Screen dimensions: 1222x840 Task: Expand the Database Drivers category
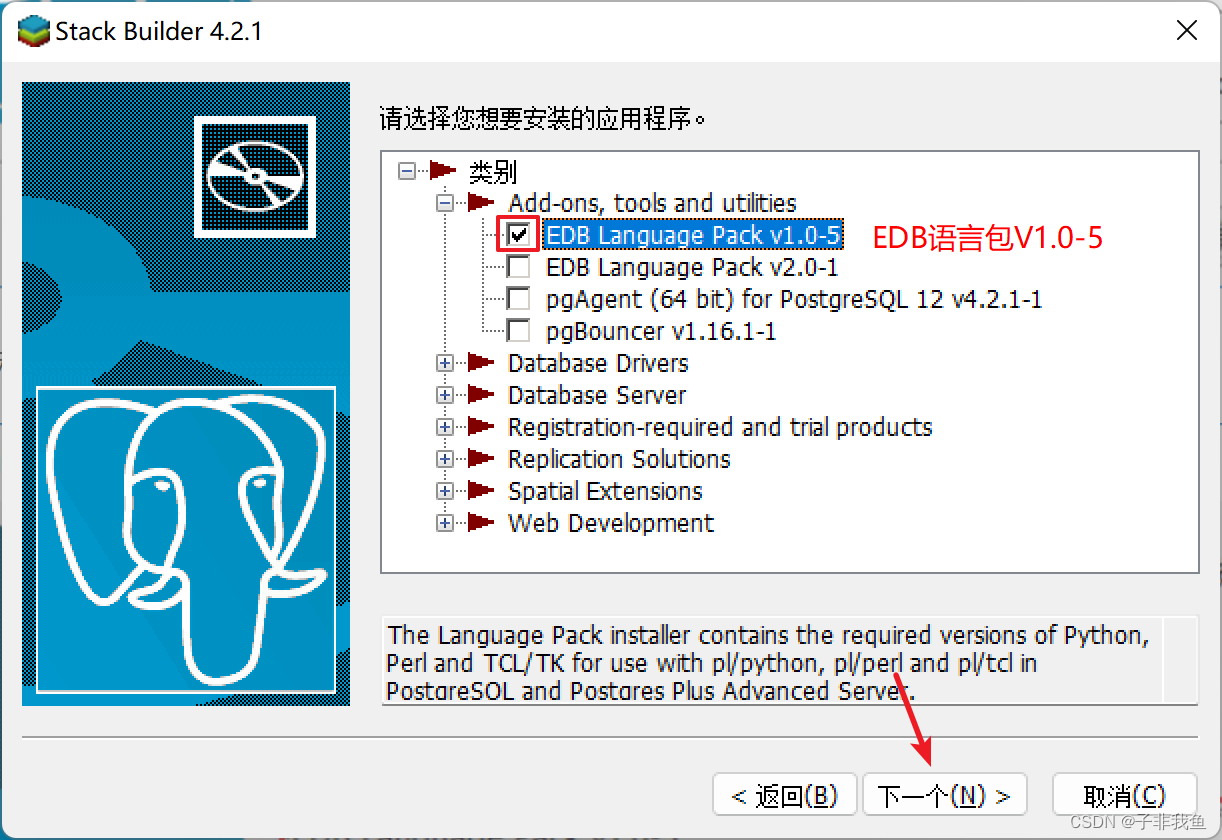[x=444, y=363]
